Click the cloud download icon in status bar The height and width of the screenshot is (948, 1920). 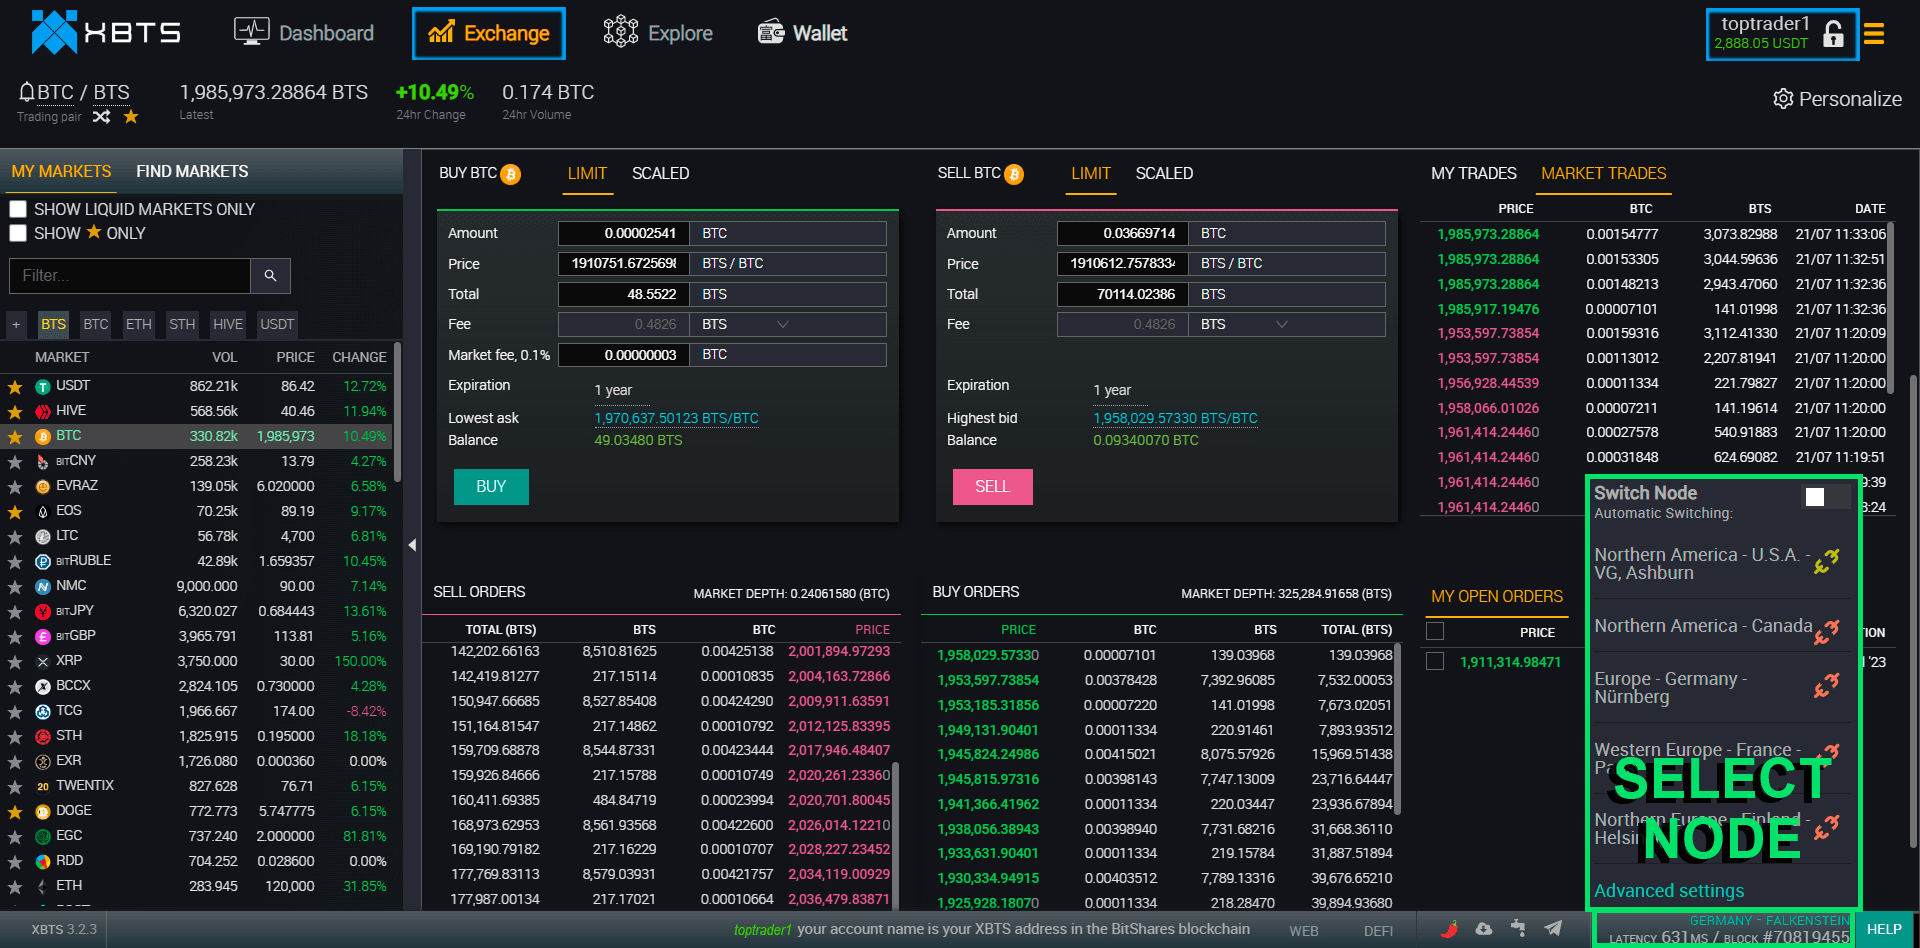coord(1484,929)
